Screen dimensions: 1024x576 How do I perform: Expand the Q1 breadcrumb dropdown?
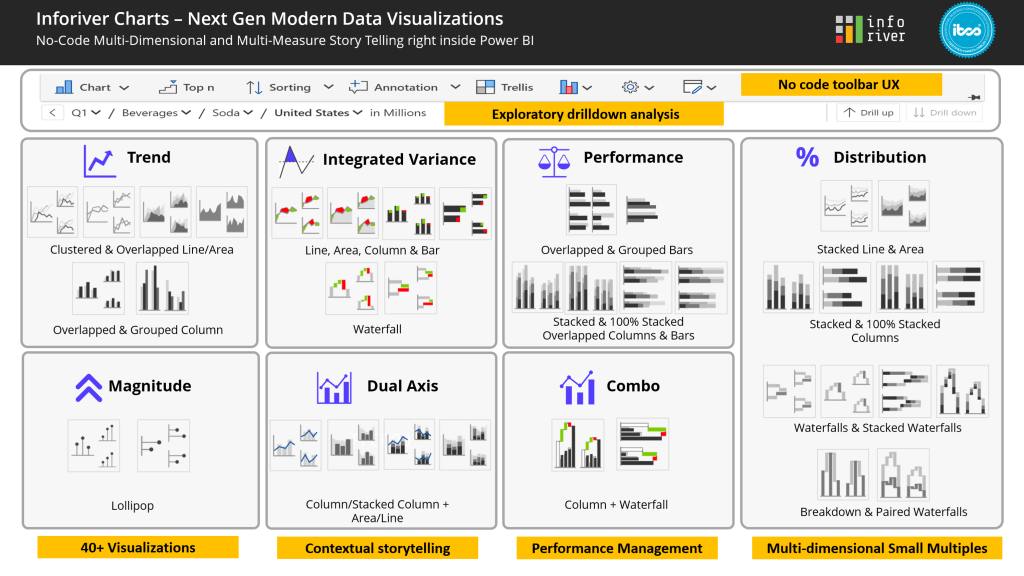(86, 113)
